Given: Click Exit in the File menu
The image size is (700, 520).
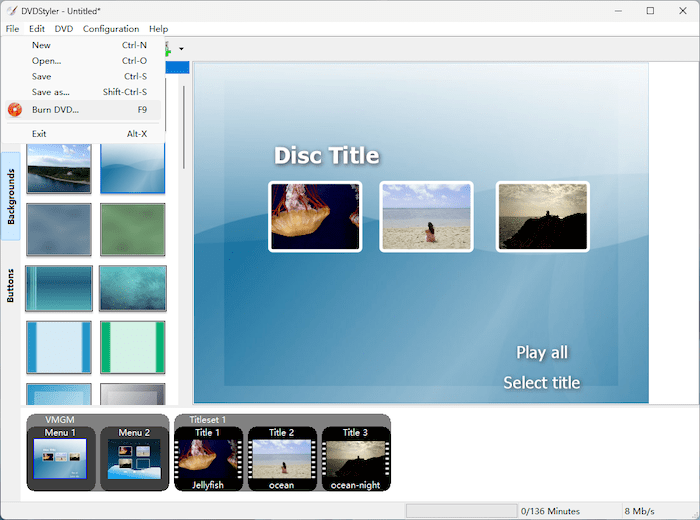Looking at the screenshot, I should coord(39,134).
